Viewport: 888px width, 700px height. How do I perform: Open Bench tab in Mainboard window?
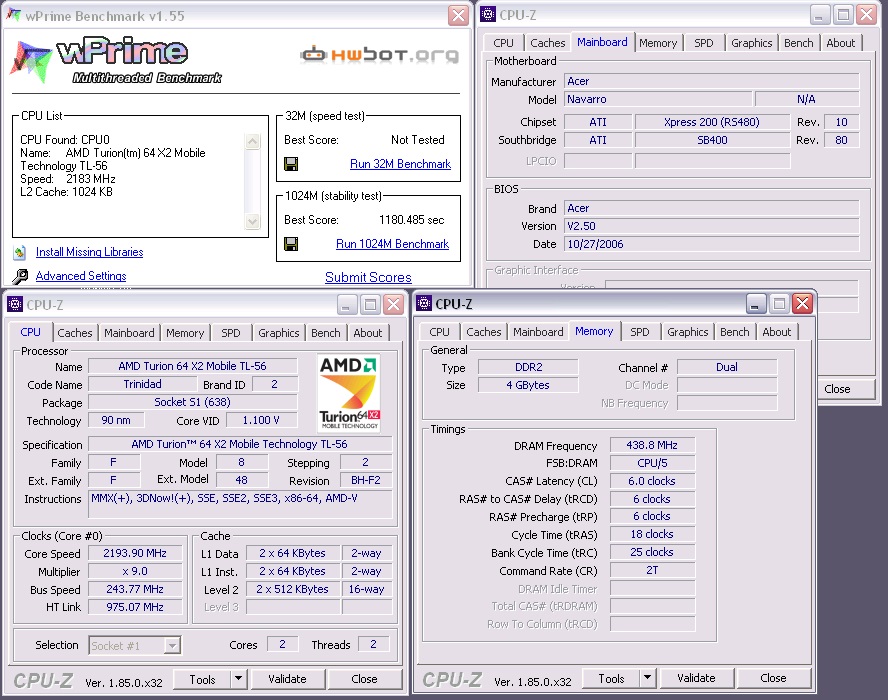(799, 43)
